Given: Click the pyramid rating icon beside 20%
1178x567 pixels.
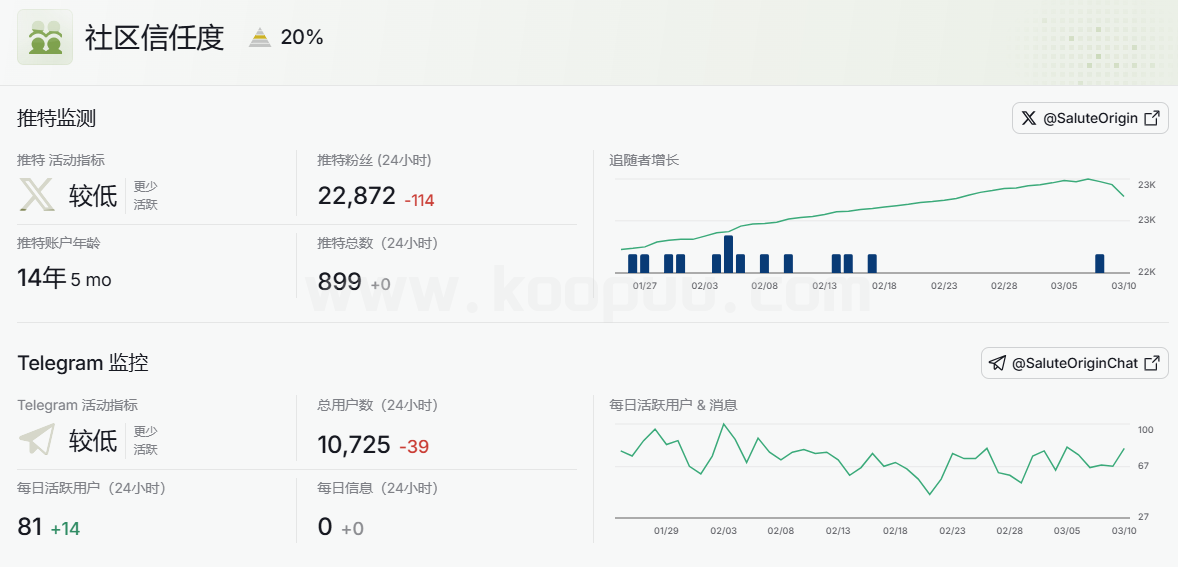Looking at the screenshot, I should pos(260,37).
